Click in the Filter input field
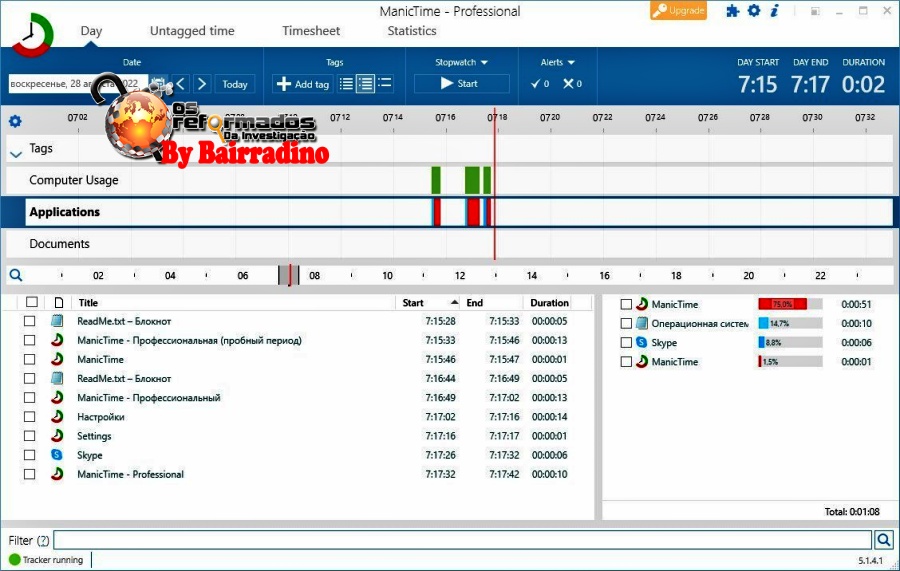This screenshot has height=571, width=900. (463, 539)
